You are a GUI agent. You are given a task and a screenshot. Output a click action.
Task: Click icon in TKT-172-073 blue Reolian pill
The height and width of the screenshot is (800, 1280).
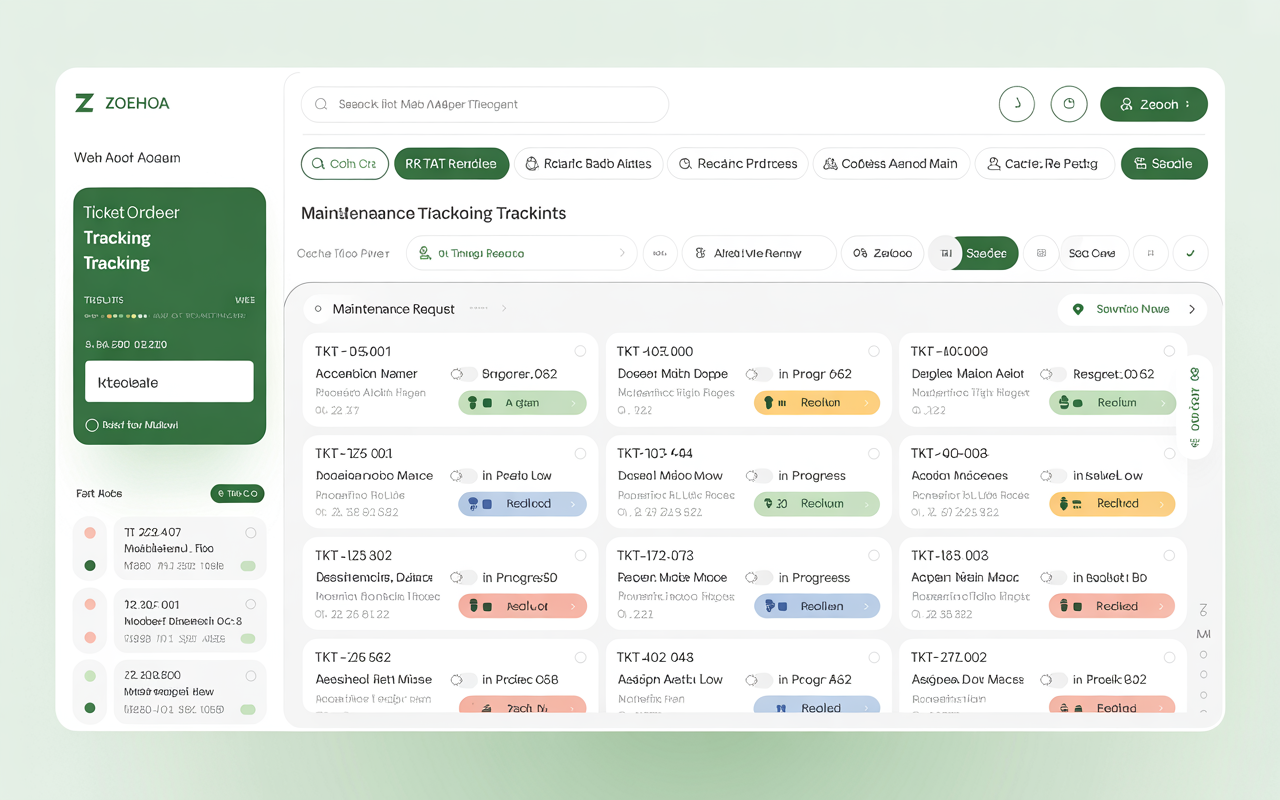[x=771, y=606]
